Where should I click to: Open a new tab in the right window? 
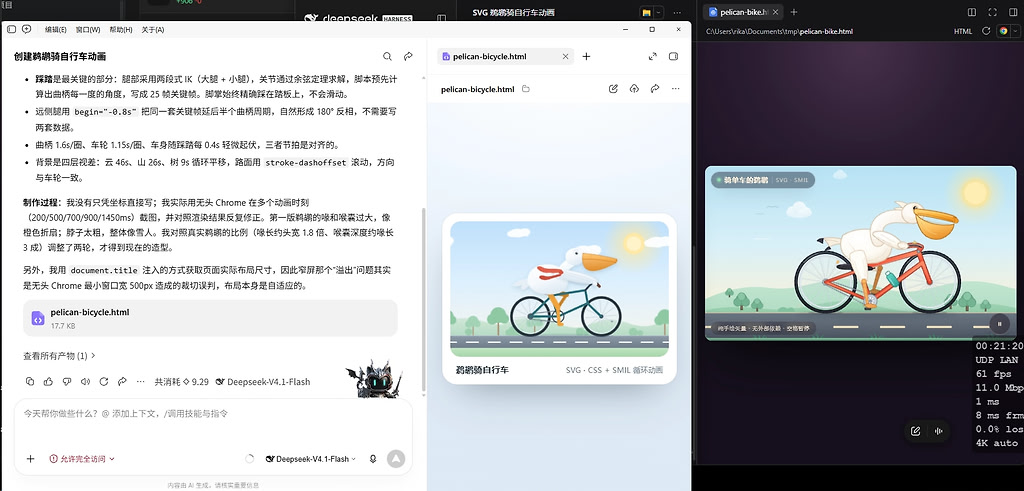[794, 12]
